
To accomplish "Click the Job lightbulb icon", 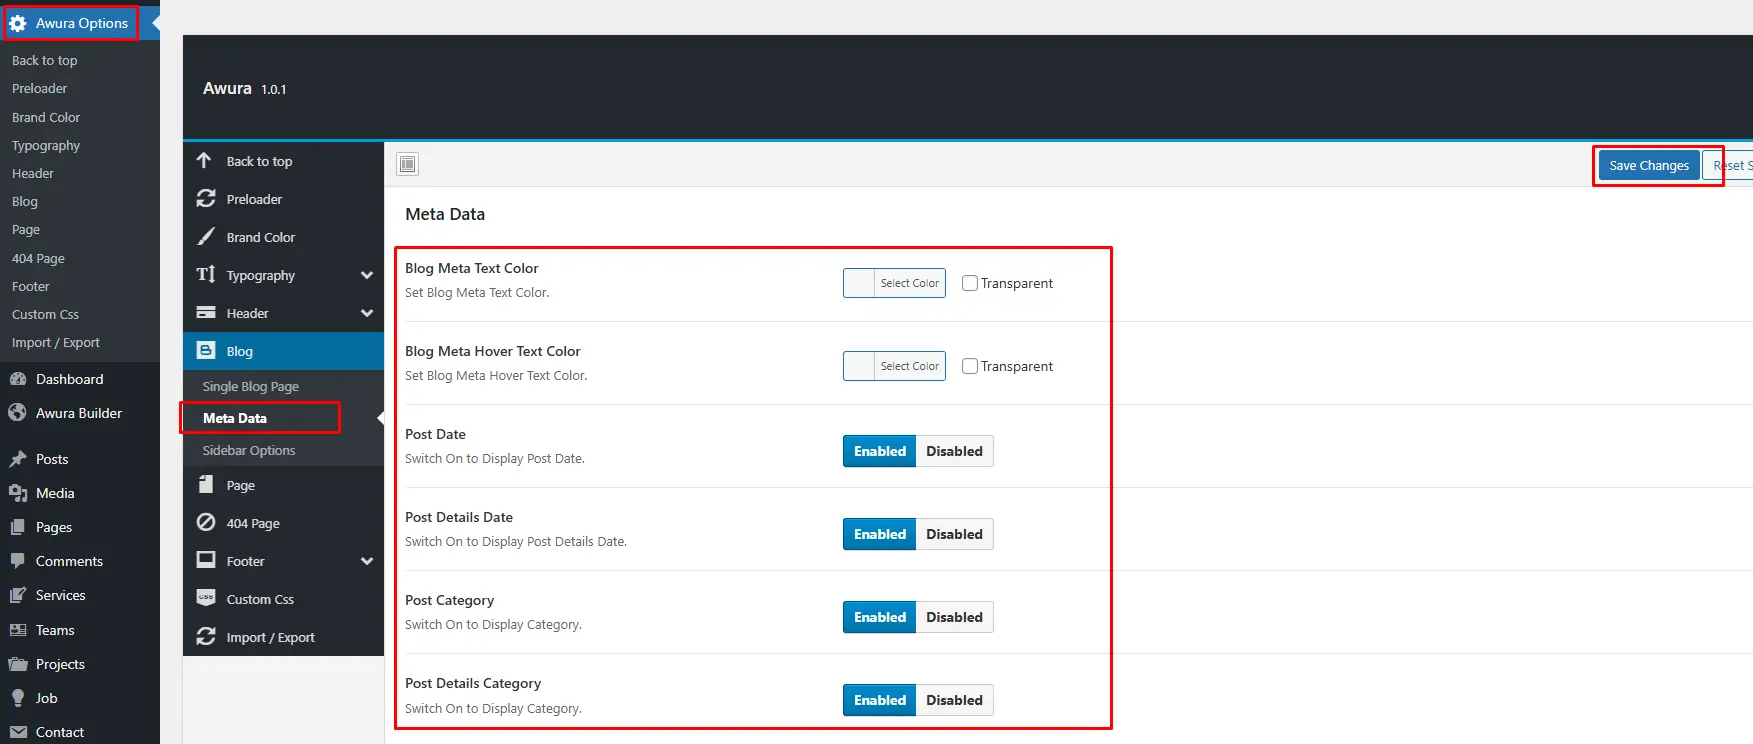I will (x=17, y=698).
